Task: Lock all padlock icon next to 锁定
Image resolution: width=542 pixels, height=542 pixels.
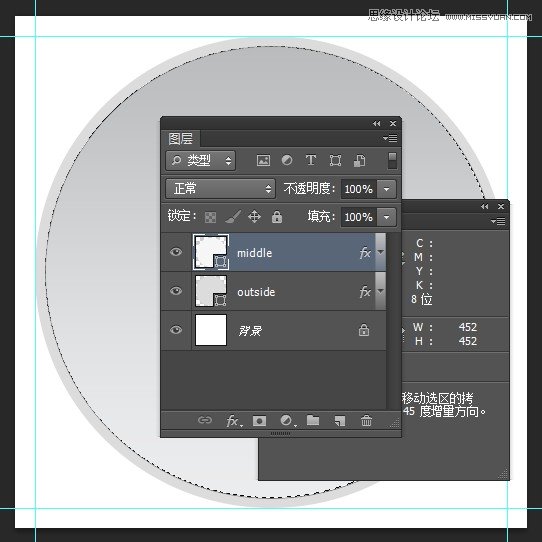Action: (x=277, y=217)
